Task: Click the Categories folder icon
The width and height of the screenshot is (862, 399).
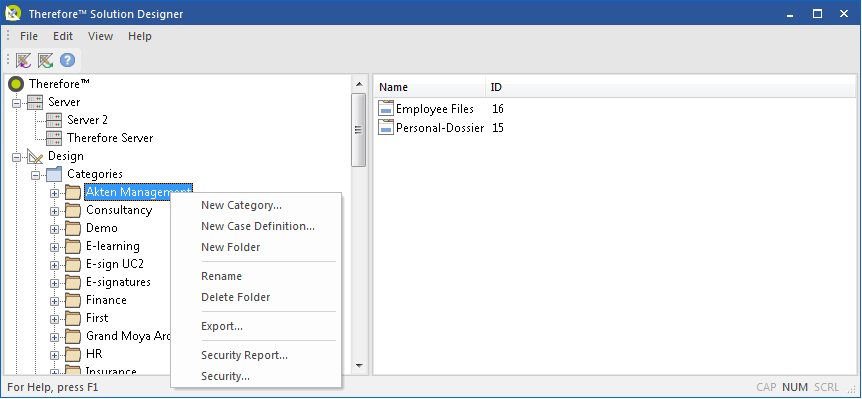Action: coord(54,174)
